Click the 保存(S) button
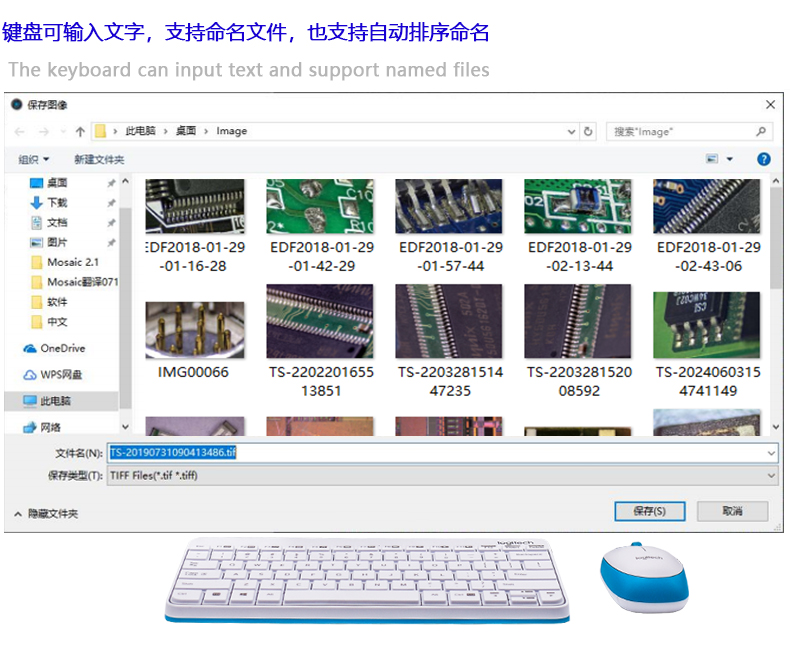This screenshot has height=653, width=790. [x=649, y=511]
